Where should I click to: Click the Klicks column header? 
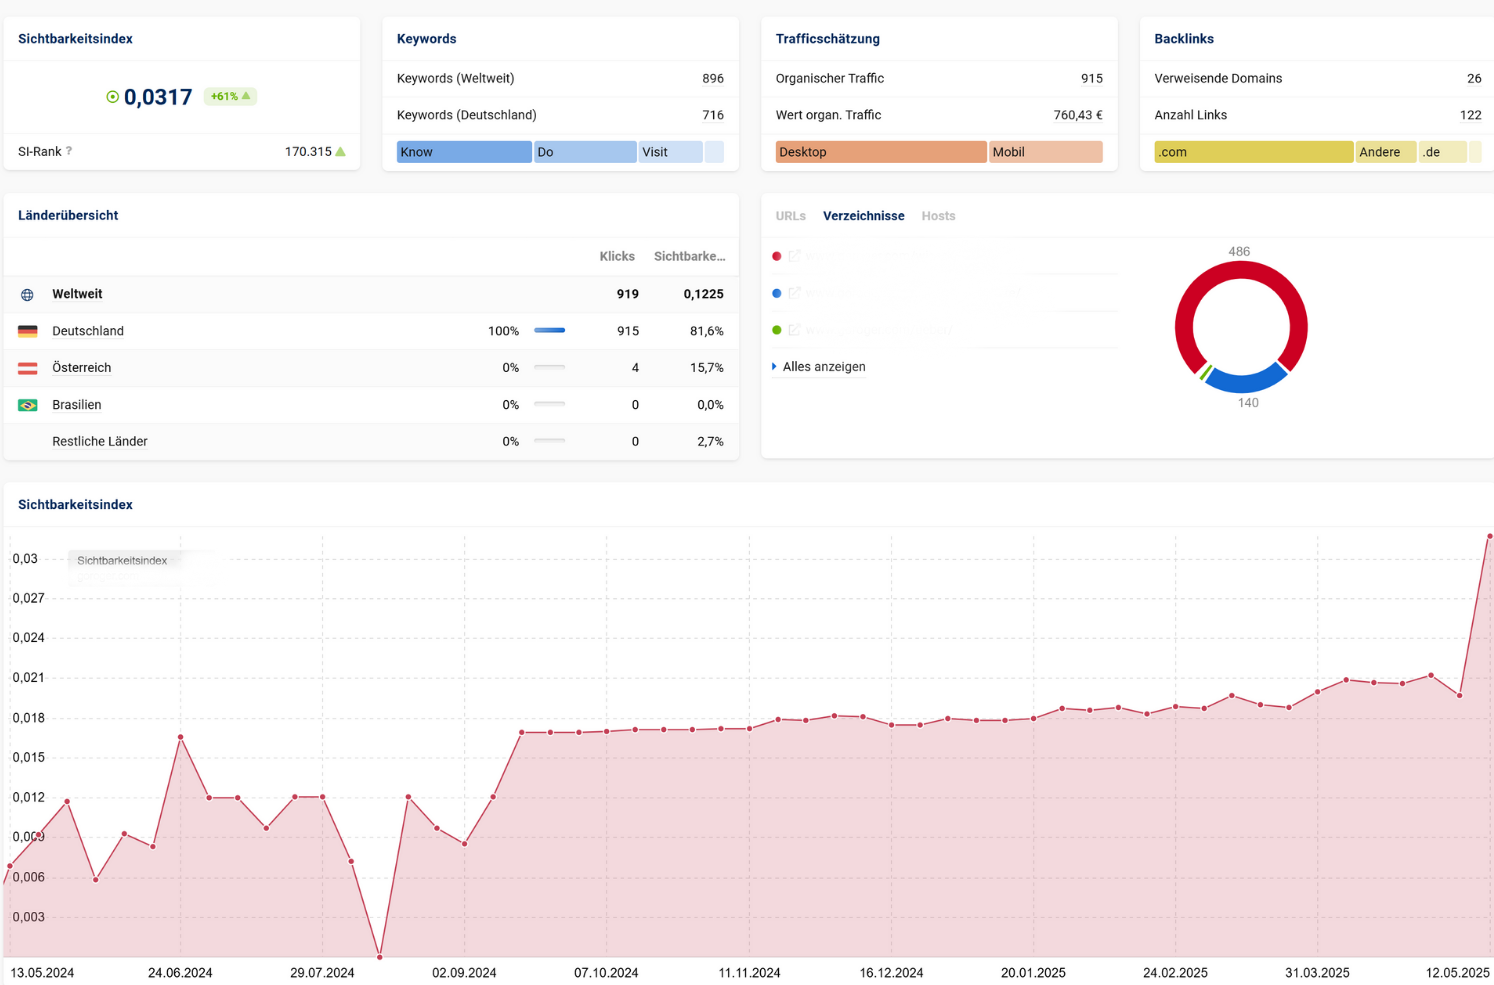click(617, 257)
